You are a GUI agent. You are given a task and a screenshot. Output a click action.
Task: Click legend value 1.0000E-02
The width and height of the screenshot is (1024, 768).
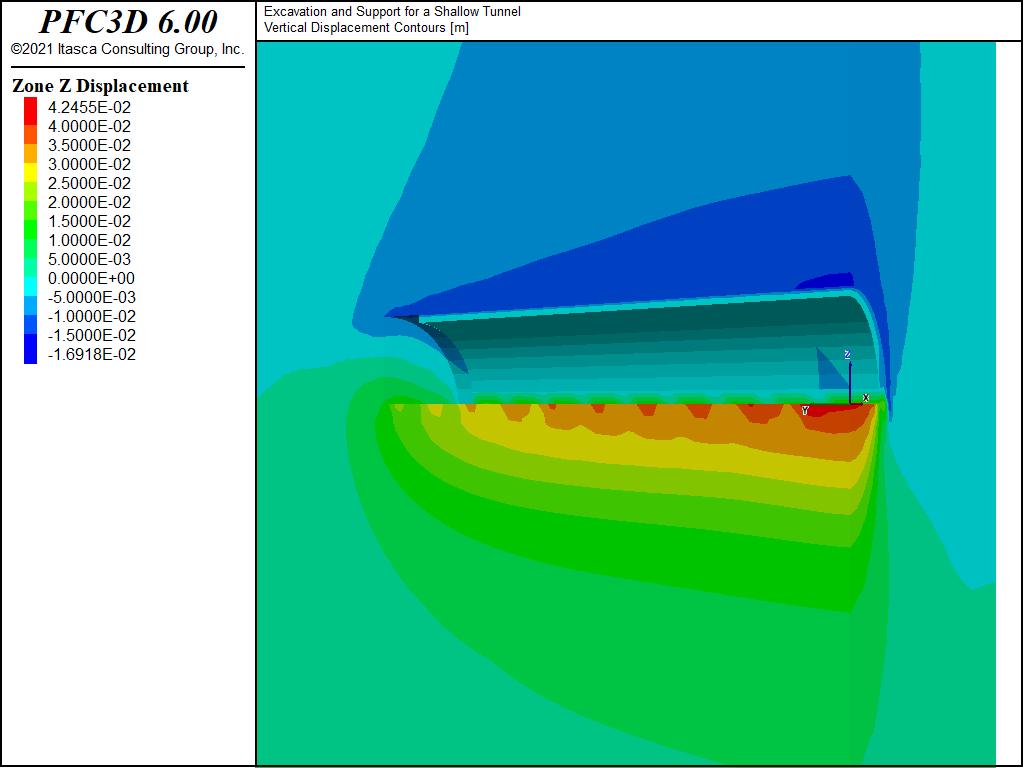[x=89, y=240]
